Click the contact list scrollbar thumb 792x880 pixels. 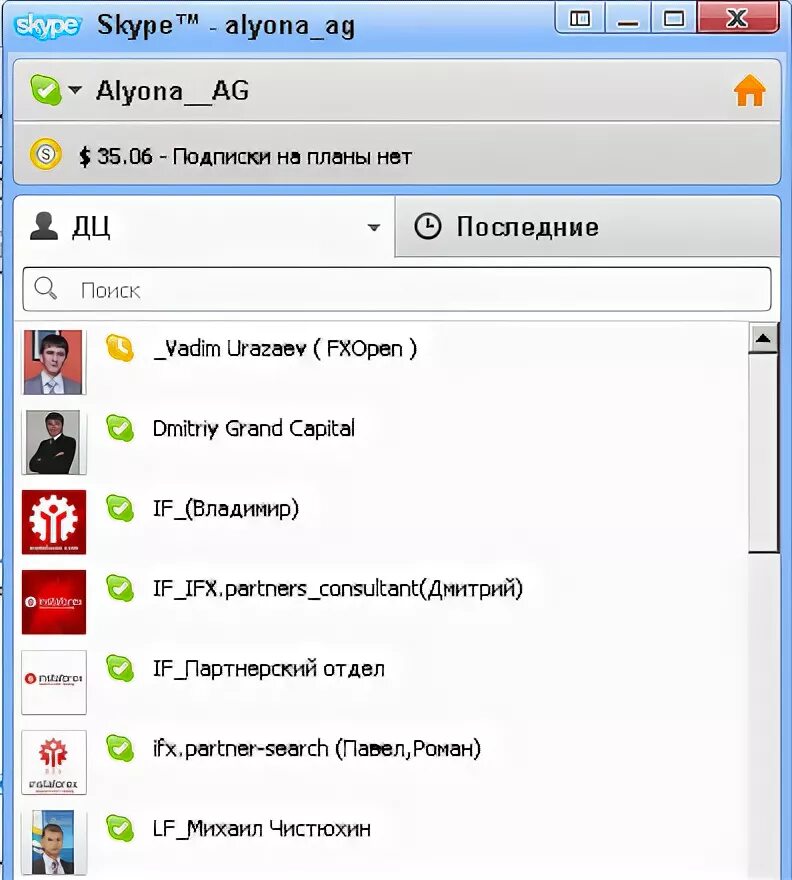(763, 453)
